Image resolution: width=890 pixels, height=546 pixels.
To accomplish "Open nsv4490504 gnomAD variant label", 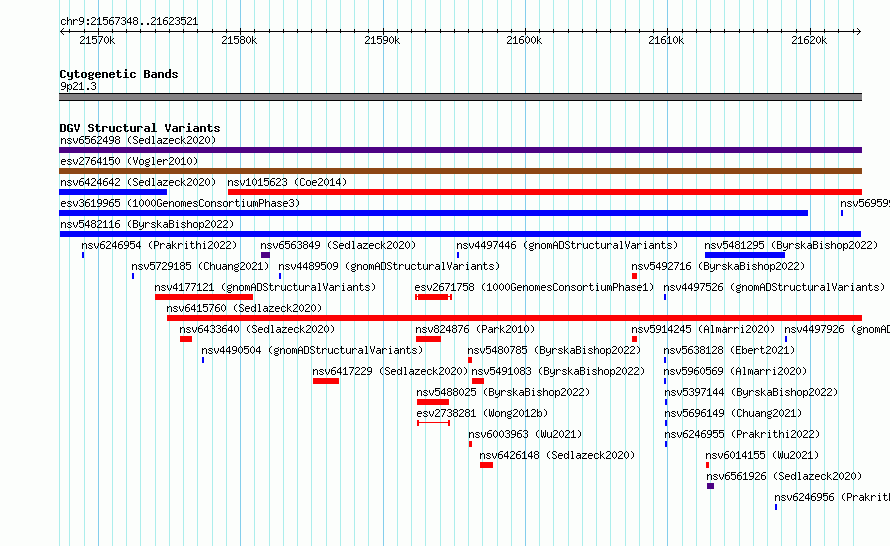I will [312, 350].
